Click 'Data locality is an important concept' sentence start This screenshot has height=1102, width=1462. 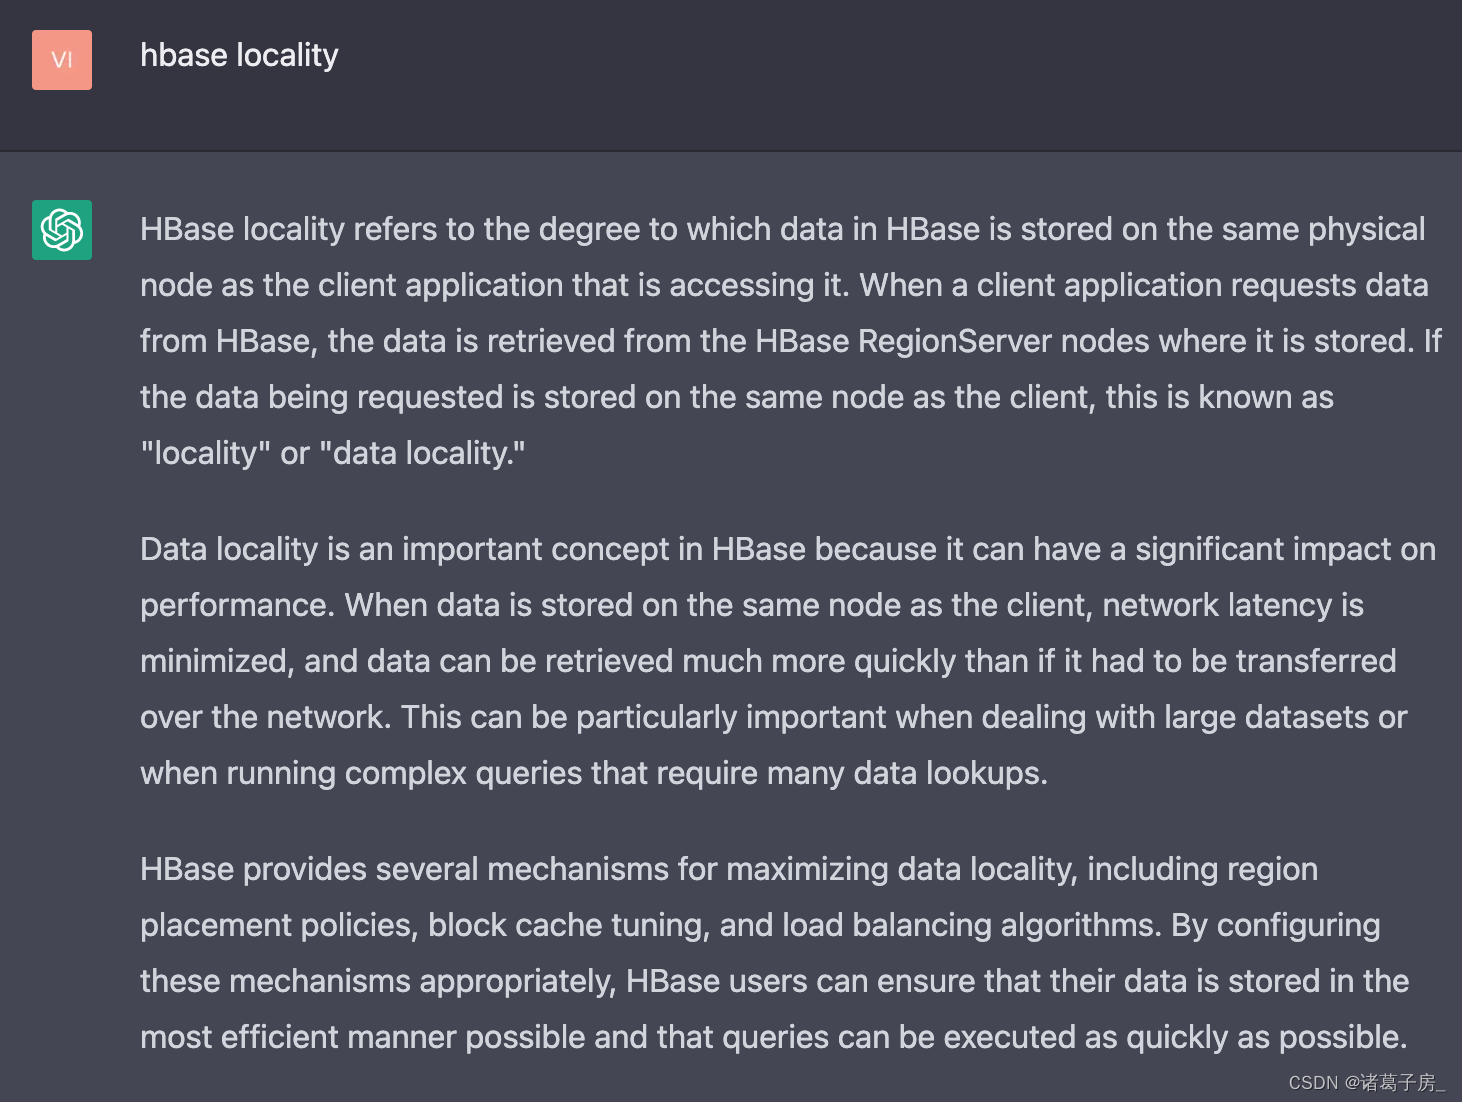[418, 549]
